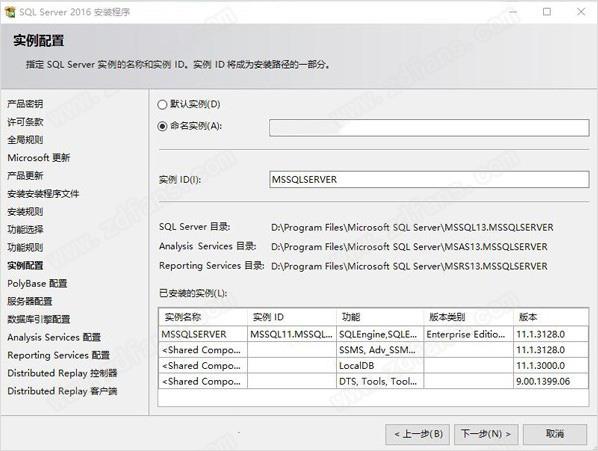Select the LocalDB shared component row

click(373, 366)
